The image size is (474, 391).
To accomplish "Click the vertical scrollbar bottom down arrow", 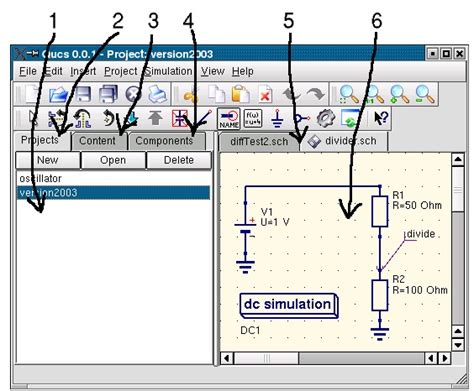I will point(458,345).
